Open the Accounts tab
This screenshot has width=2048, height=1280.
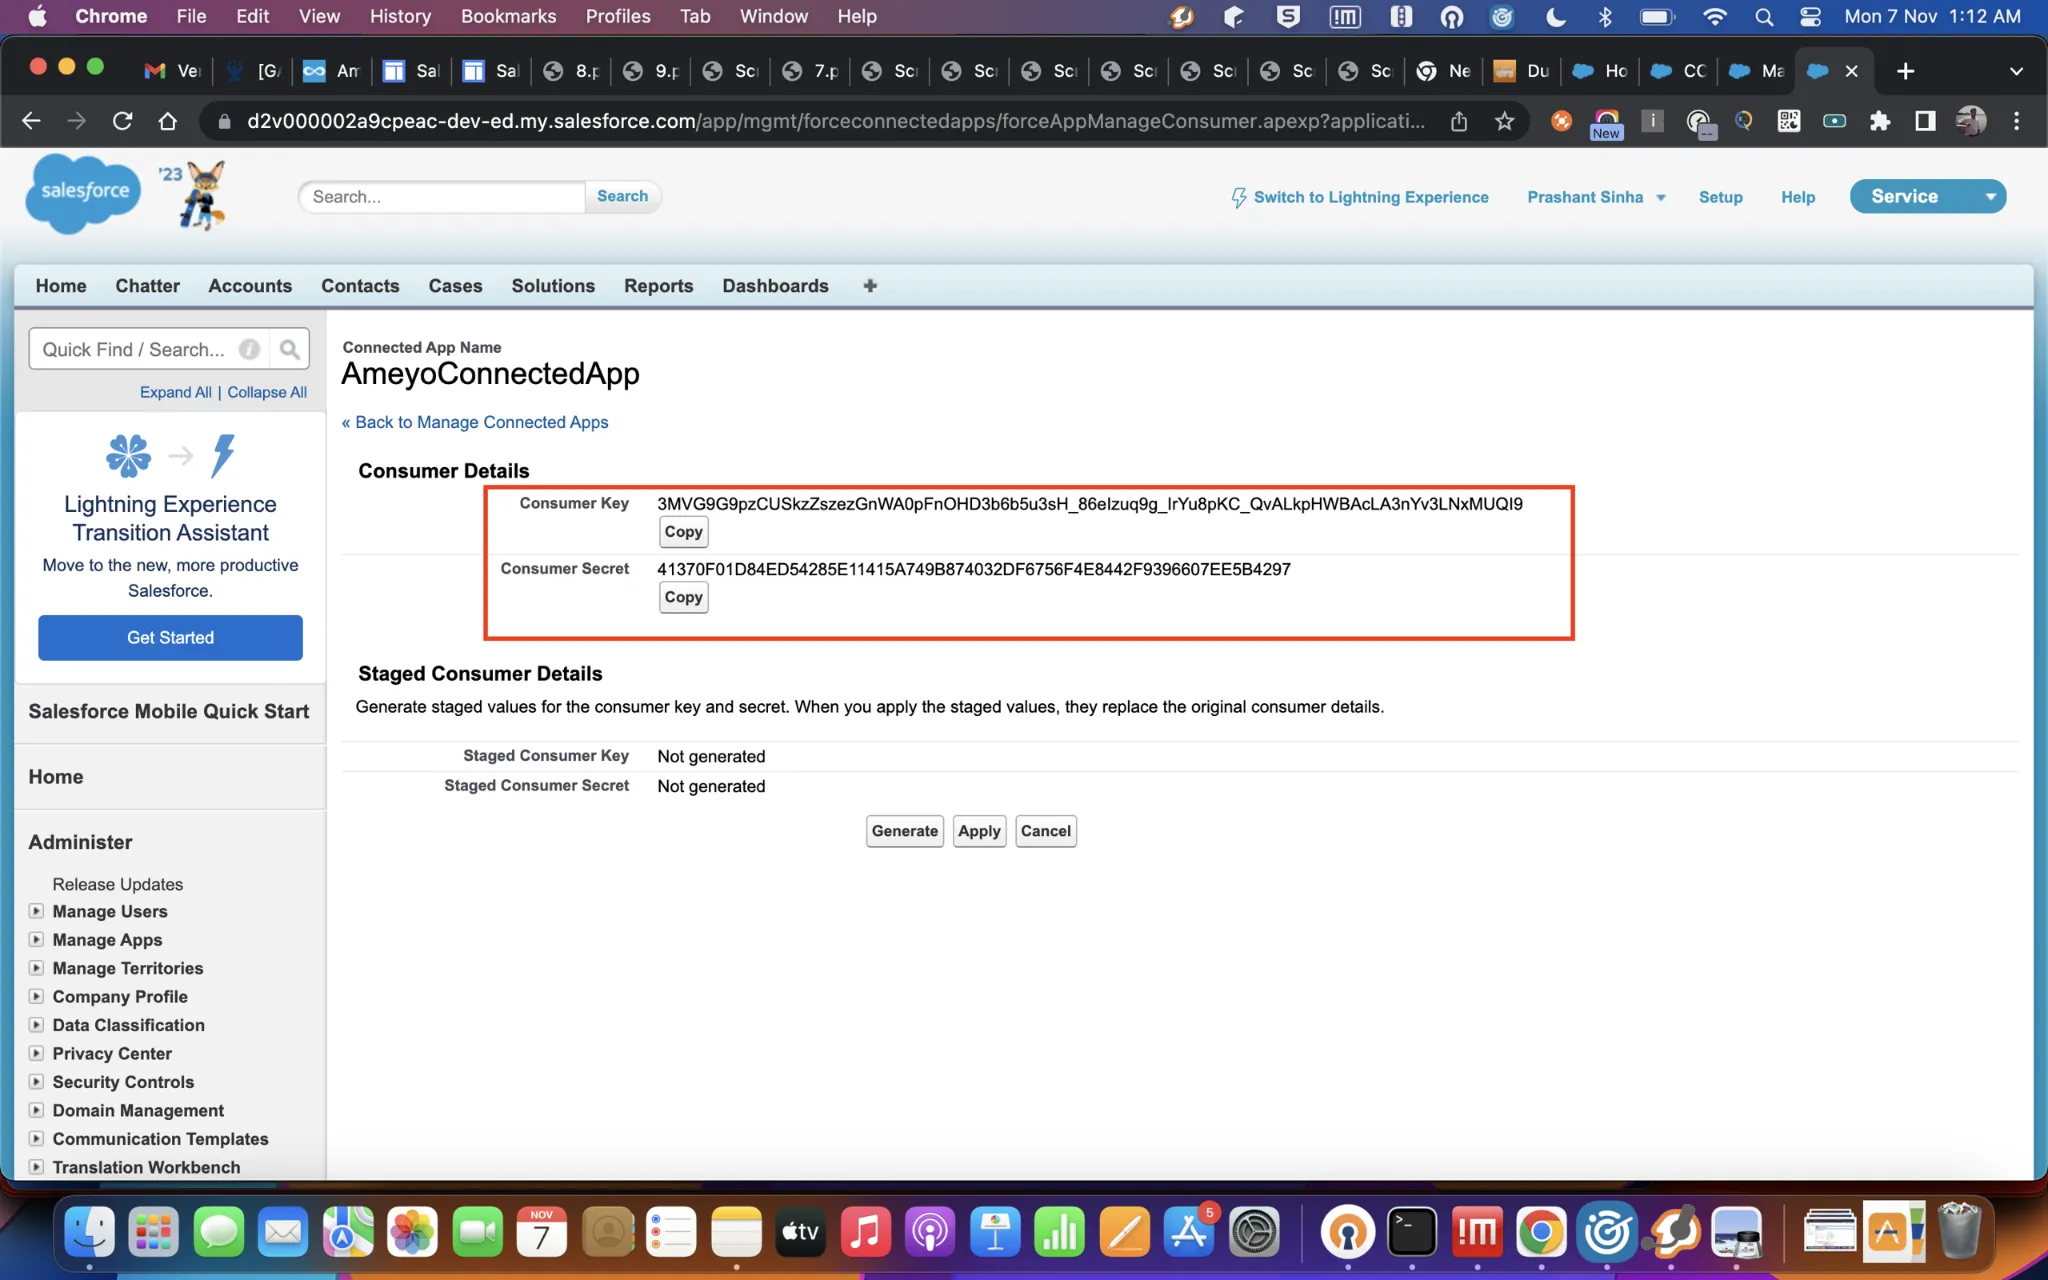pyautogui.click(x=250, y=286)
